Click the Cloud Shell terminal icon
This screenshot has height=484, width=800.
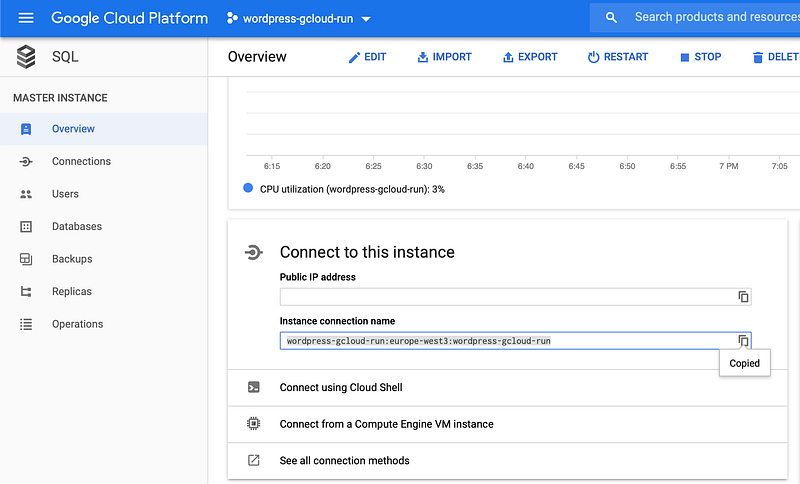point(254,388)
